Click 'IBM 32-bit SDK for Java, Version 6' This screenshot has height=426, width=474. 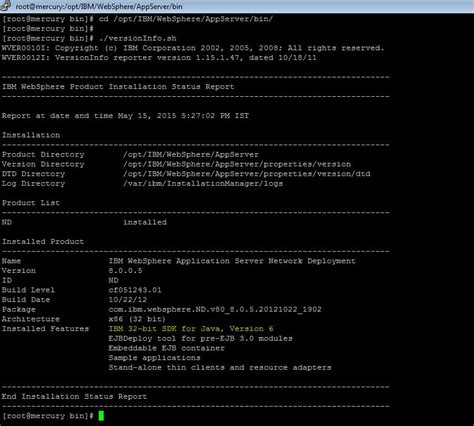(x=191, y=328)
